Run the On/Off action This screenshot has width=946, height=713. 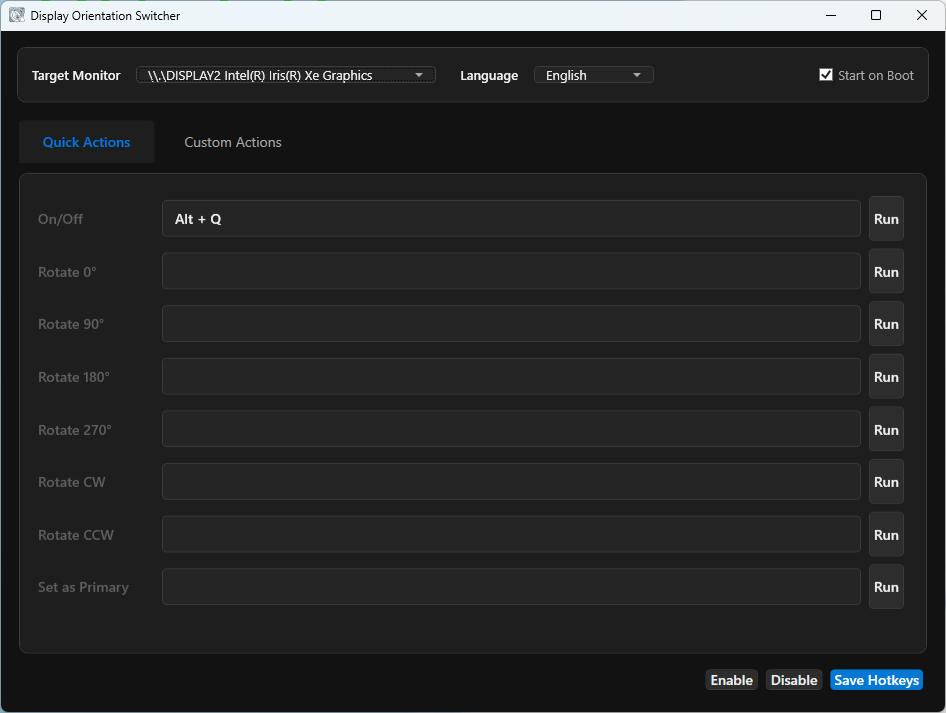coord(886,219)
